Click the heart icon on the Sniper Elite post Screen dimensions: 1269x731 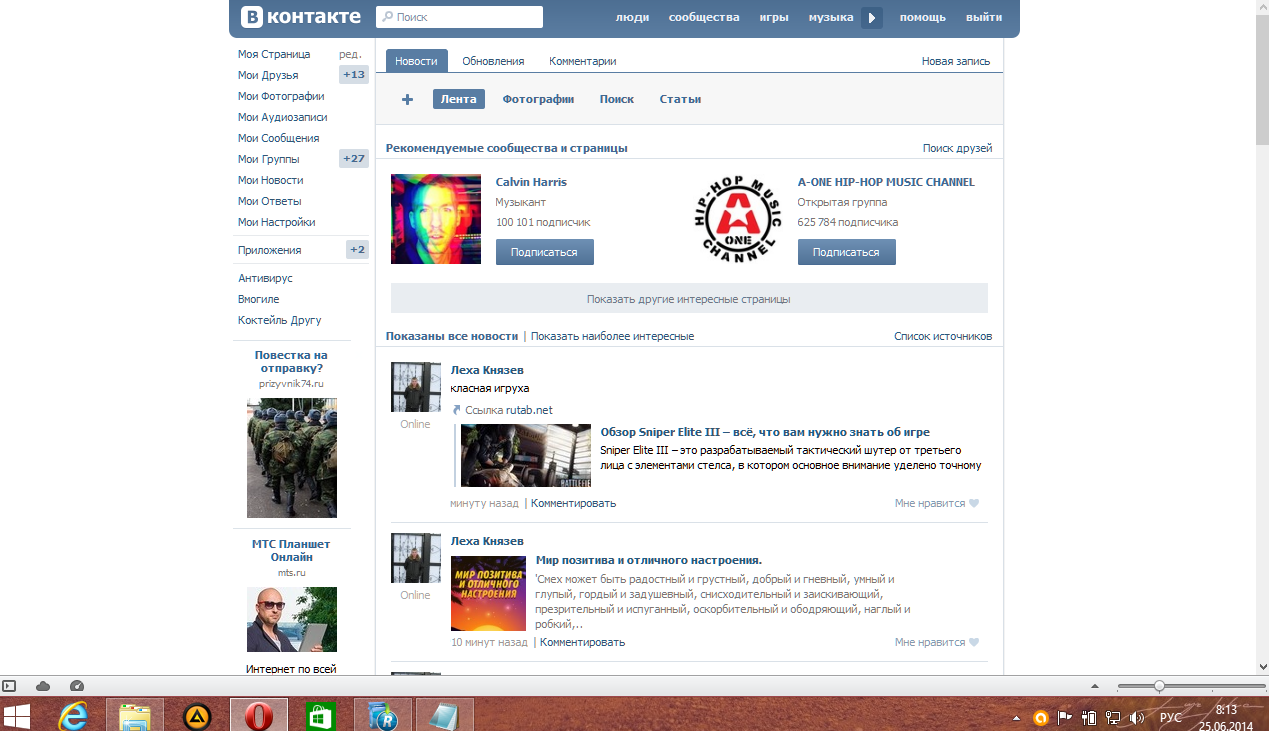click(974, 504)
